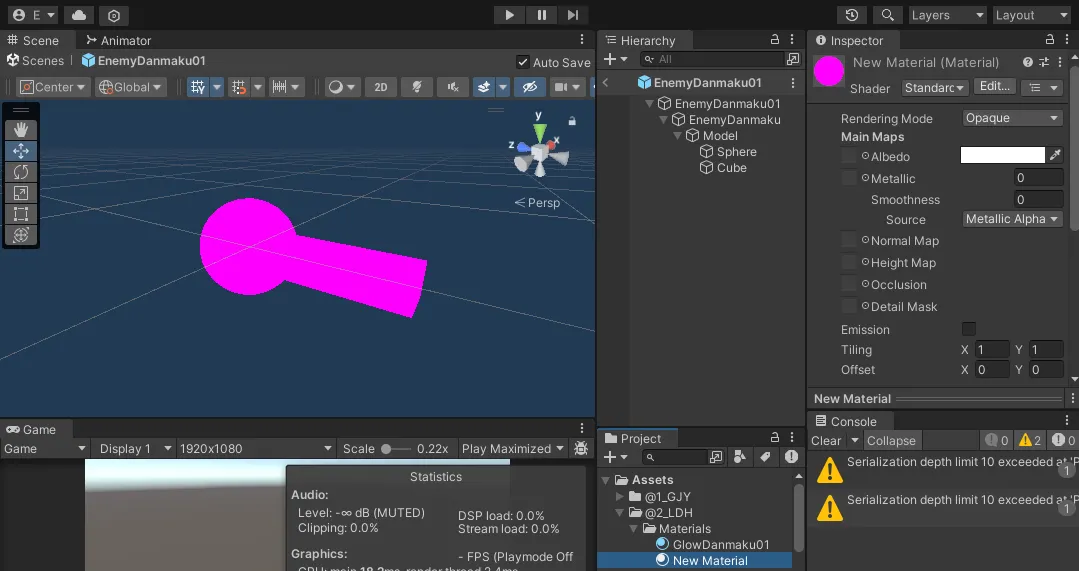This screenshot has width=1079, height=571.
Task: Select the Hand view tool
Action: 21,130
